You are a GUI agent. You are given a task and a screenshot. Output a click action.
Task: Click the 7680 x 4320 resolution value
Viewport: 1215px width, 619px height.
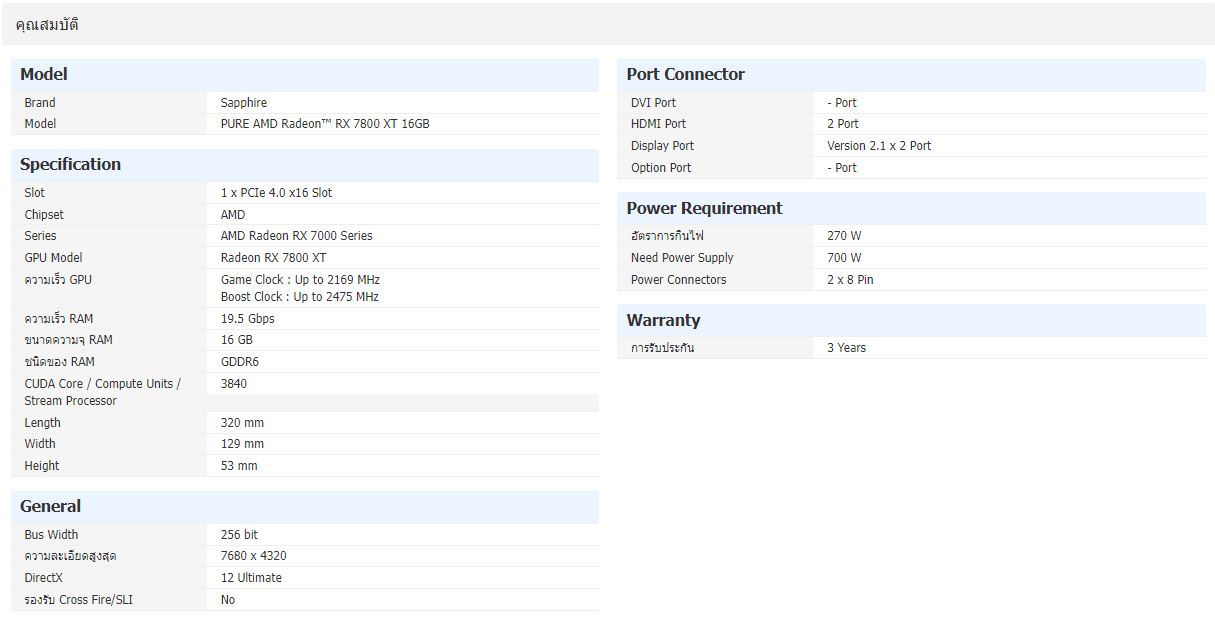(x=253, y=556)
